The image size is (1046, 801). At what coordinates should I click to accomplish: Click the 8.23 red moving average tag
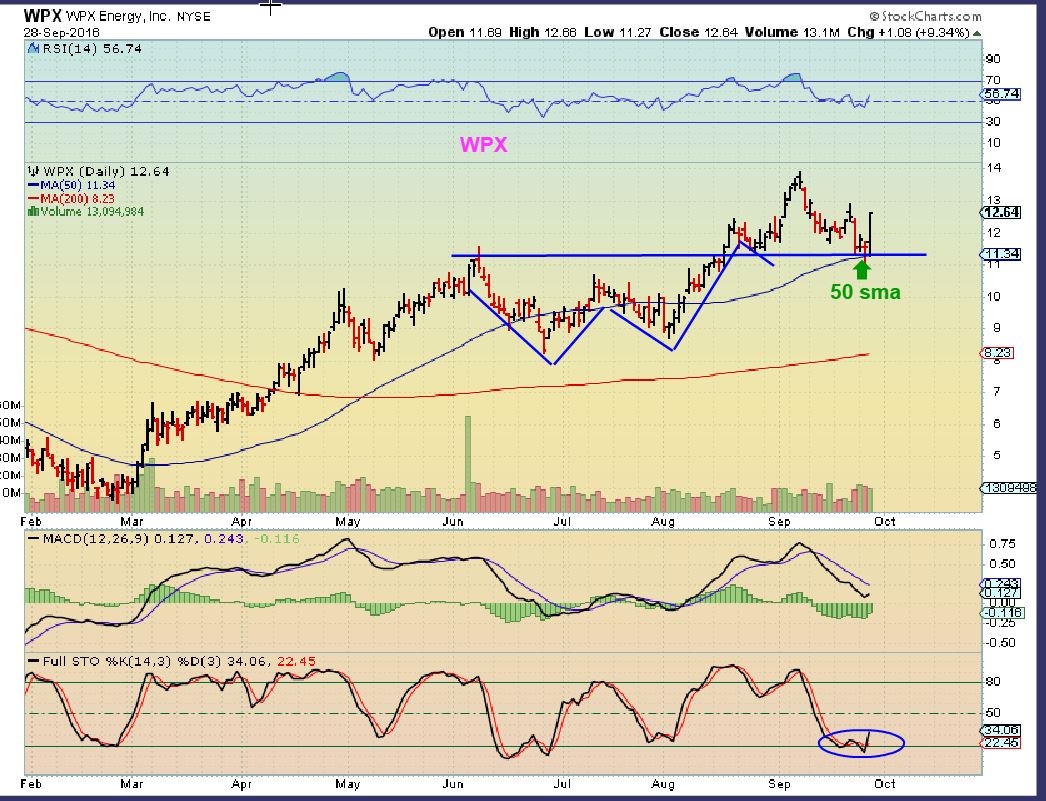point(998,353)
